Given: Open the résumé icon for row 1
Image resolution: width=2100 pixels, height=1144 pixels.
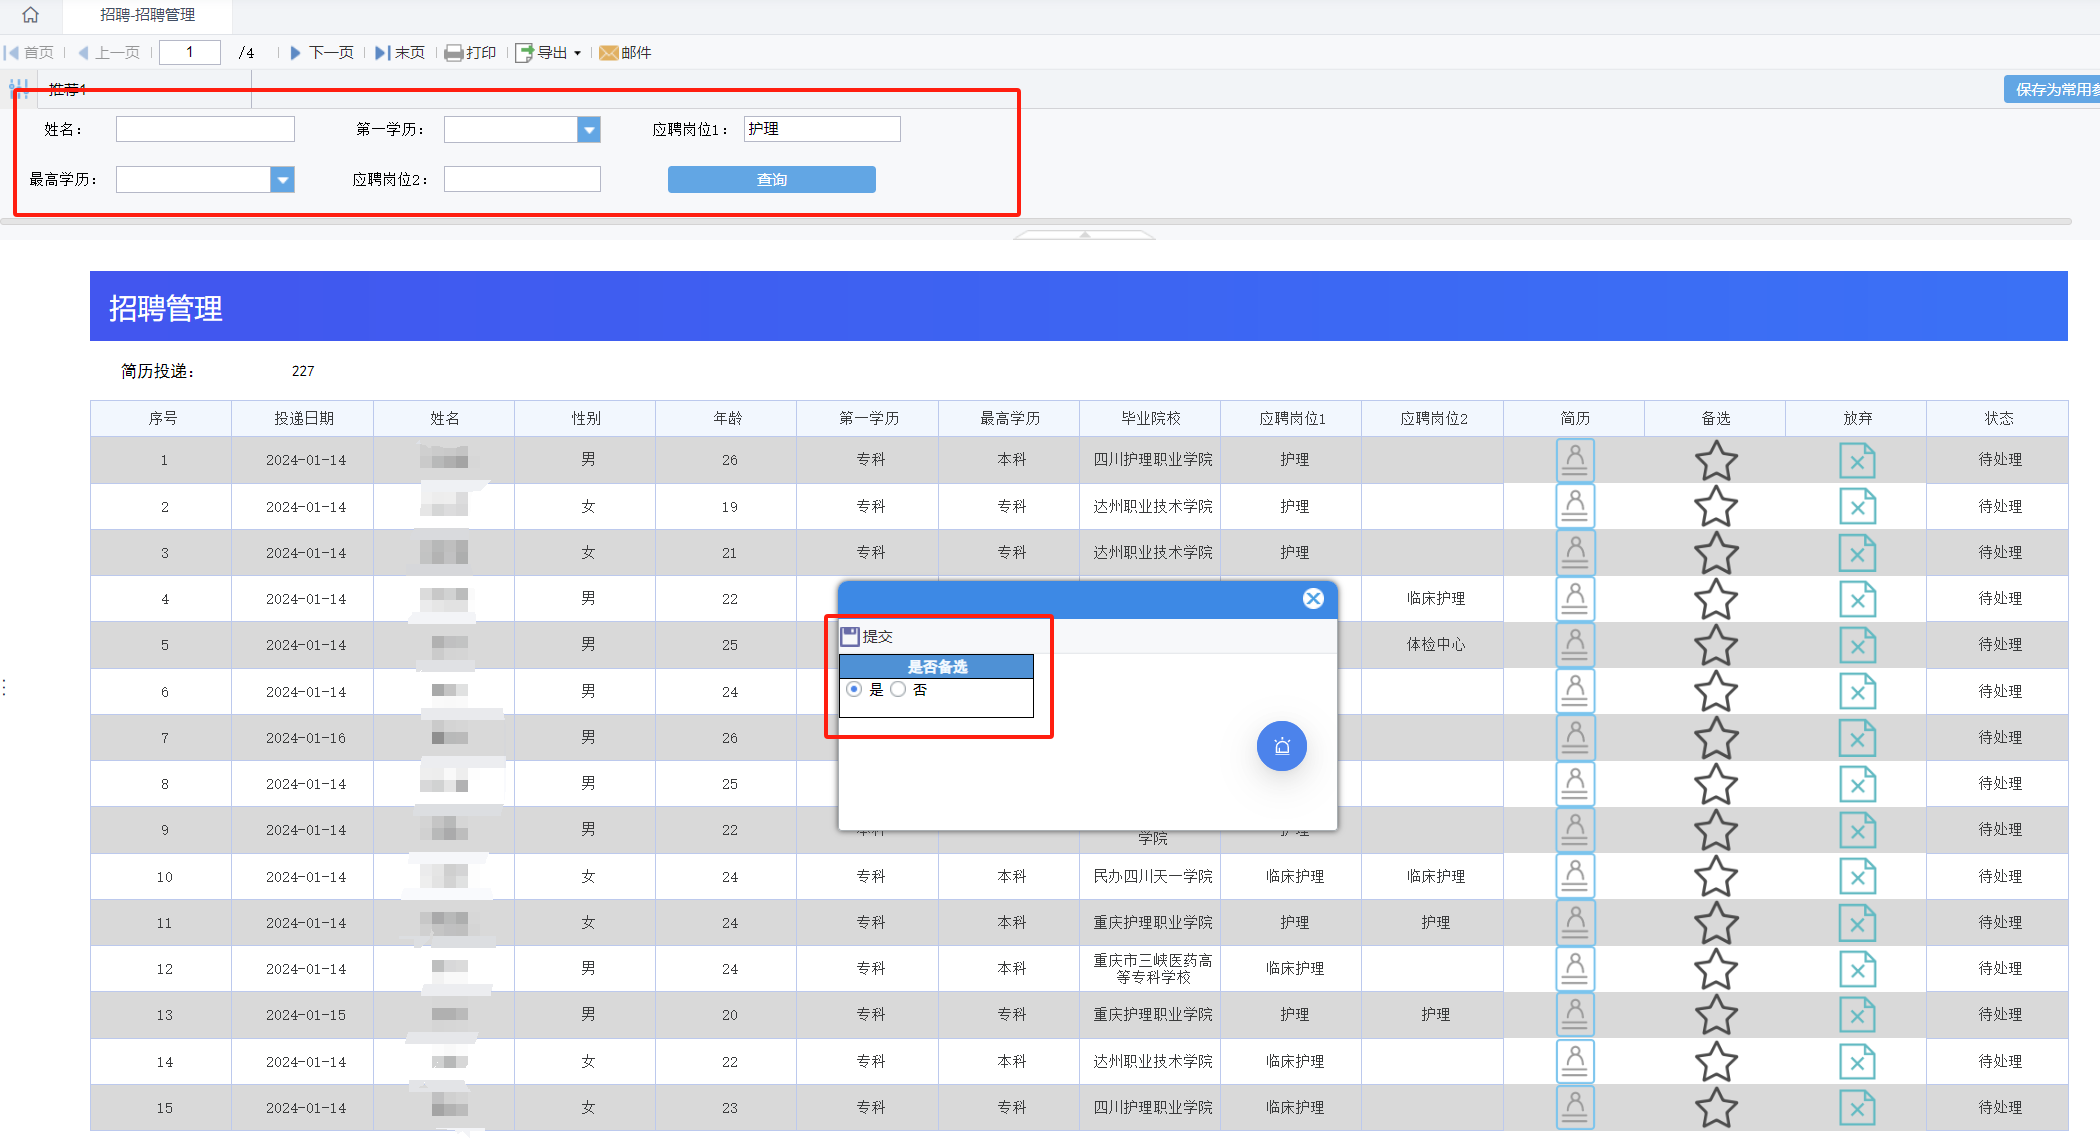Looking at the screenshot, I should click(1574, 460).
